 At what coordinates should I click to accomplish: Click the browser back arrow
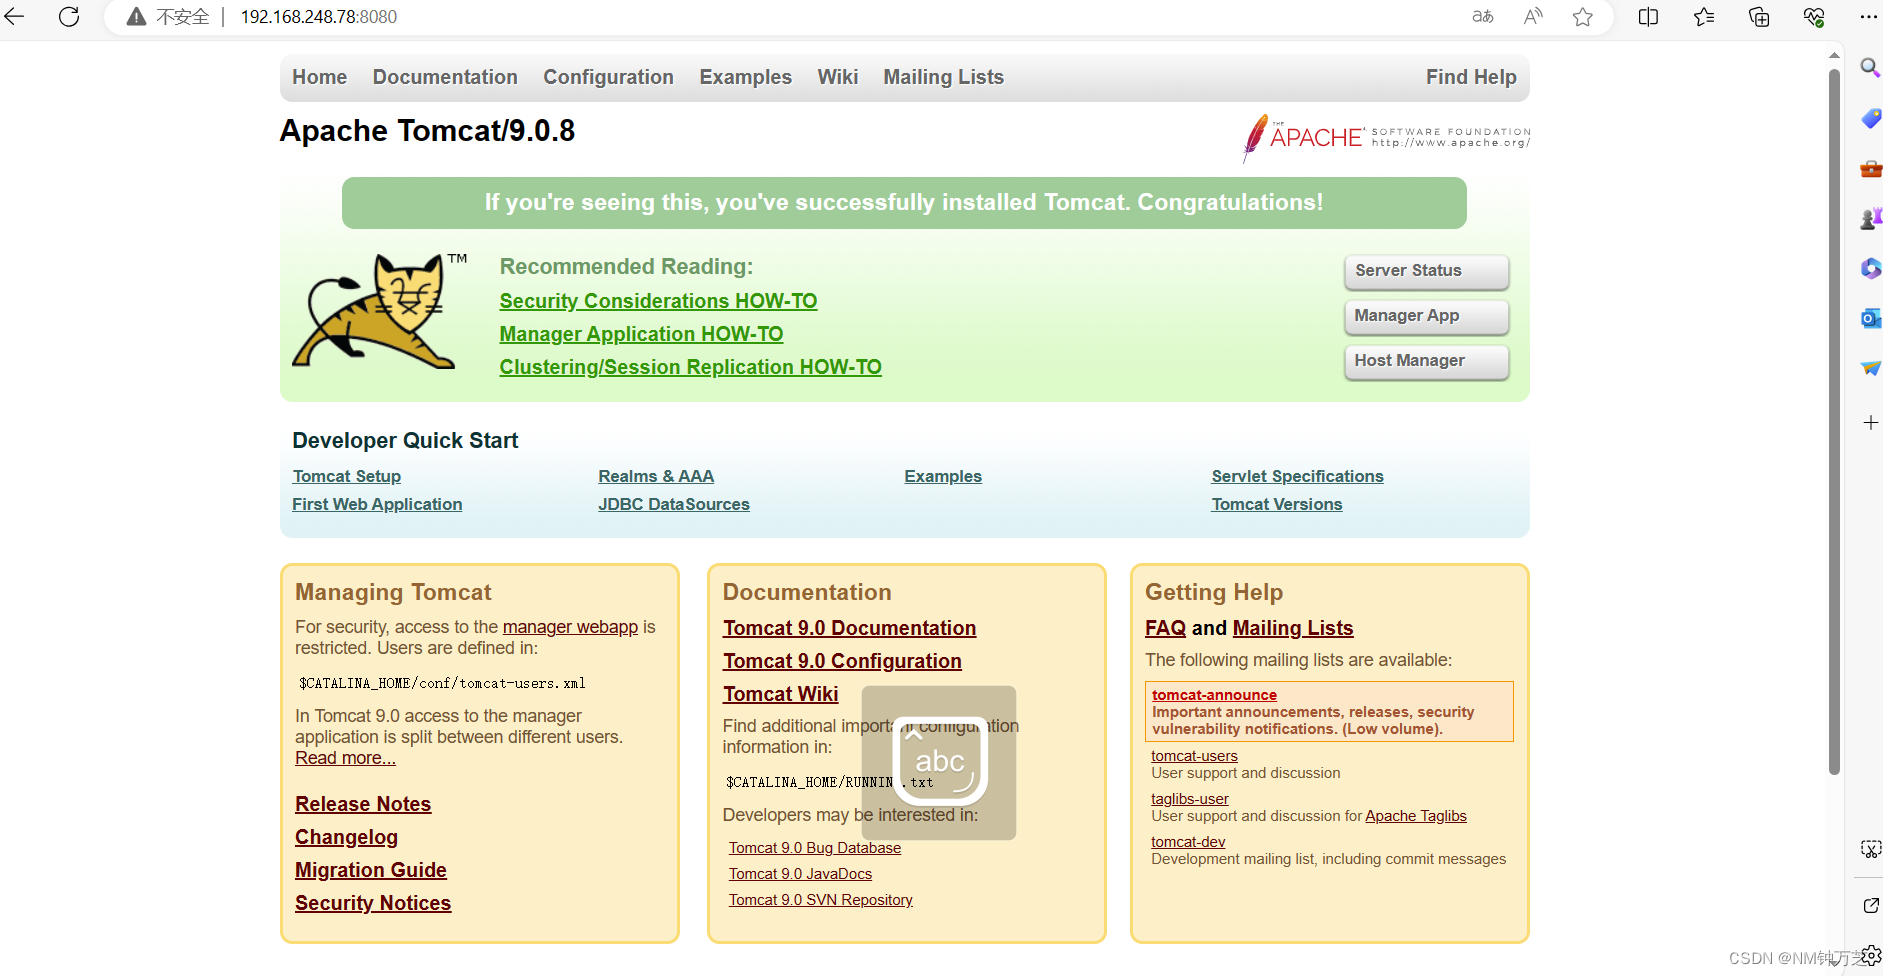[x=14, y=17]
